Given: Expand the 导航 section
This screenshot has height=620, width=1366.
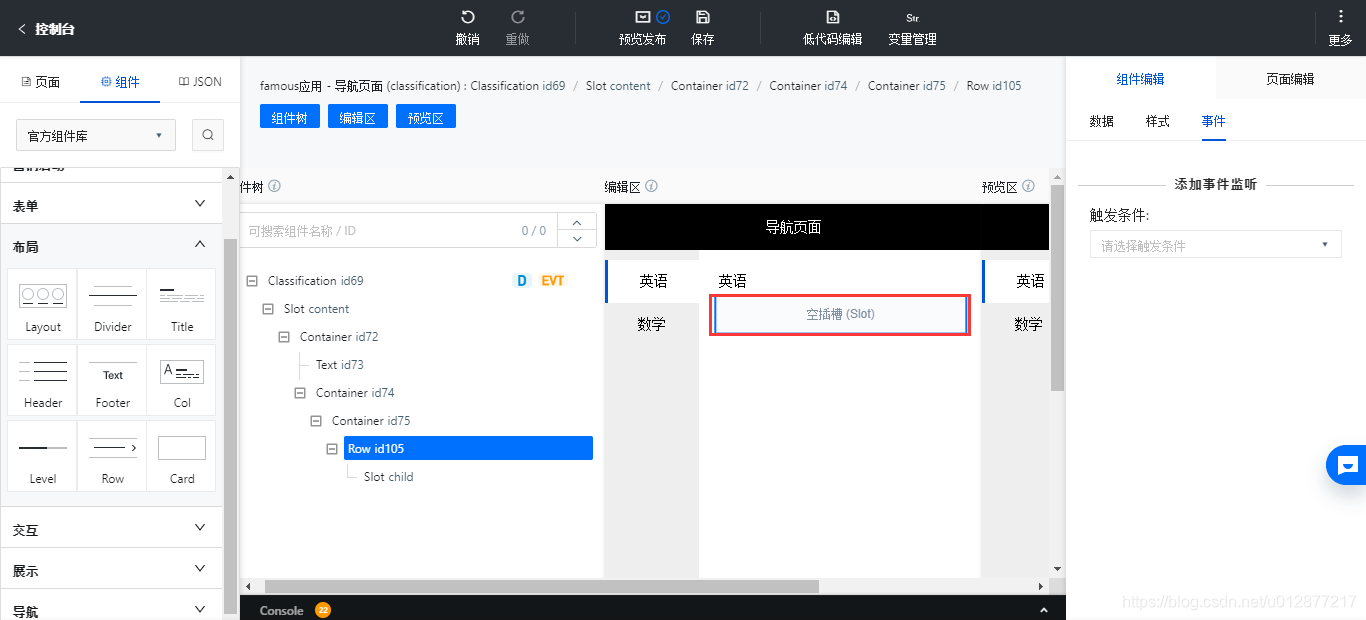Looking at the screenshot, I should click(x=111, y=610).
